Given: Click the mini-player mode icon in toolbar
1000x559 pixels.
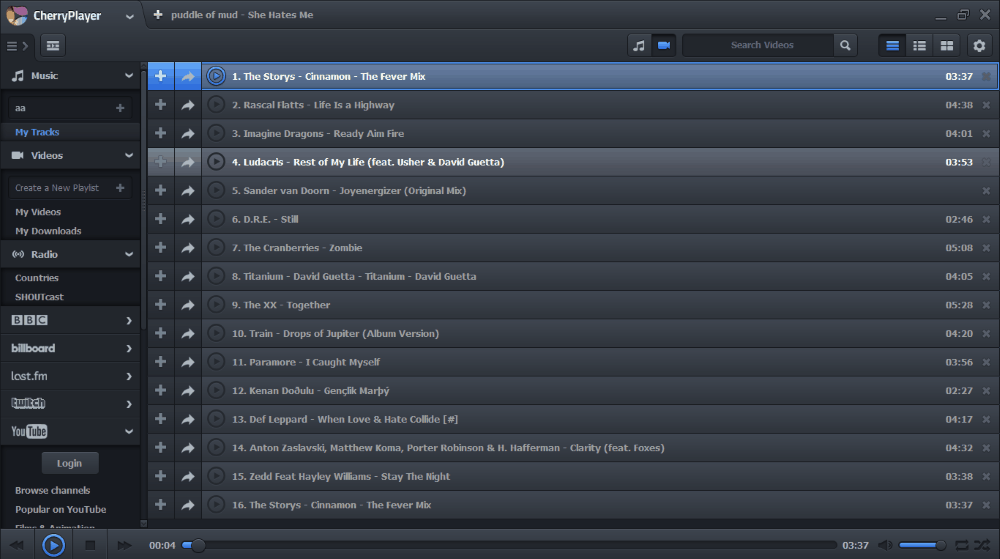Looking at the screenshot, I should click(x=53, y=45).
